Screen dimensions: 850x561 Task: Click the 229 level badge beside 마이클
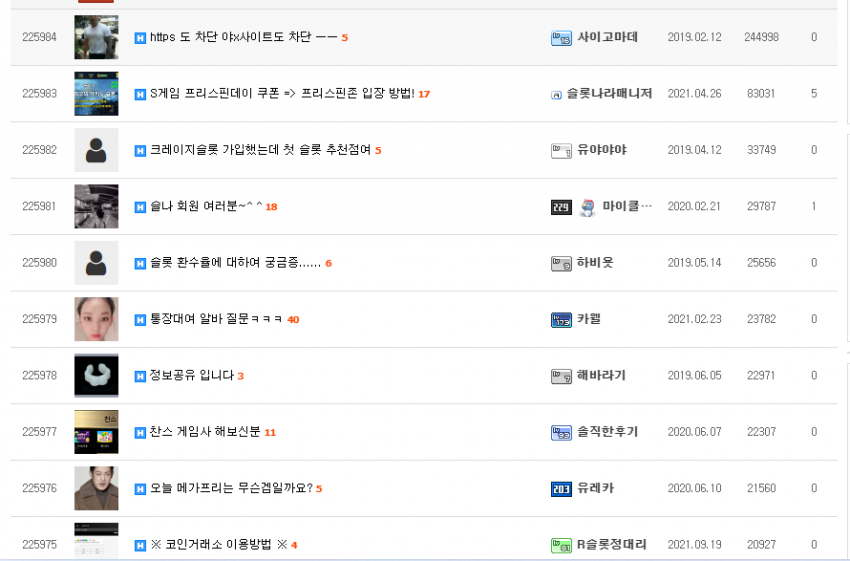(561, 207)
